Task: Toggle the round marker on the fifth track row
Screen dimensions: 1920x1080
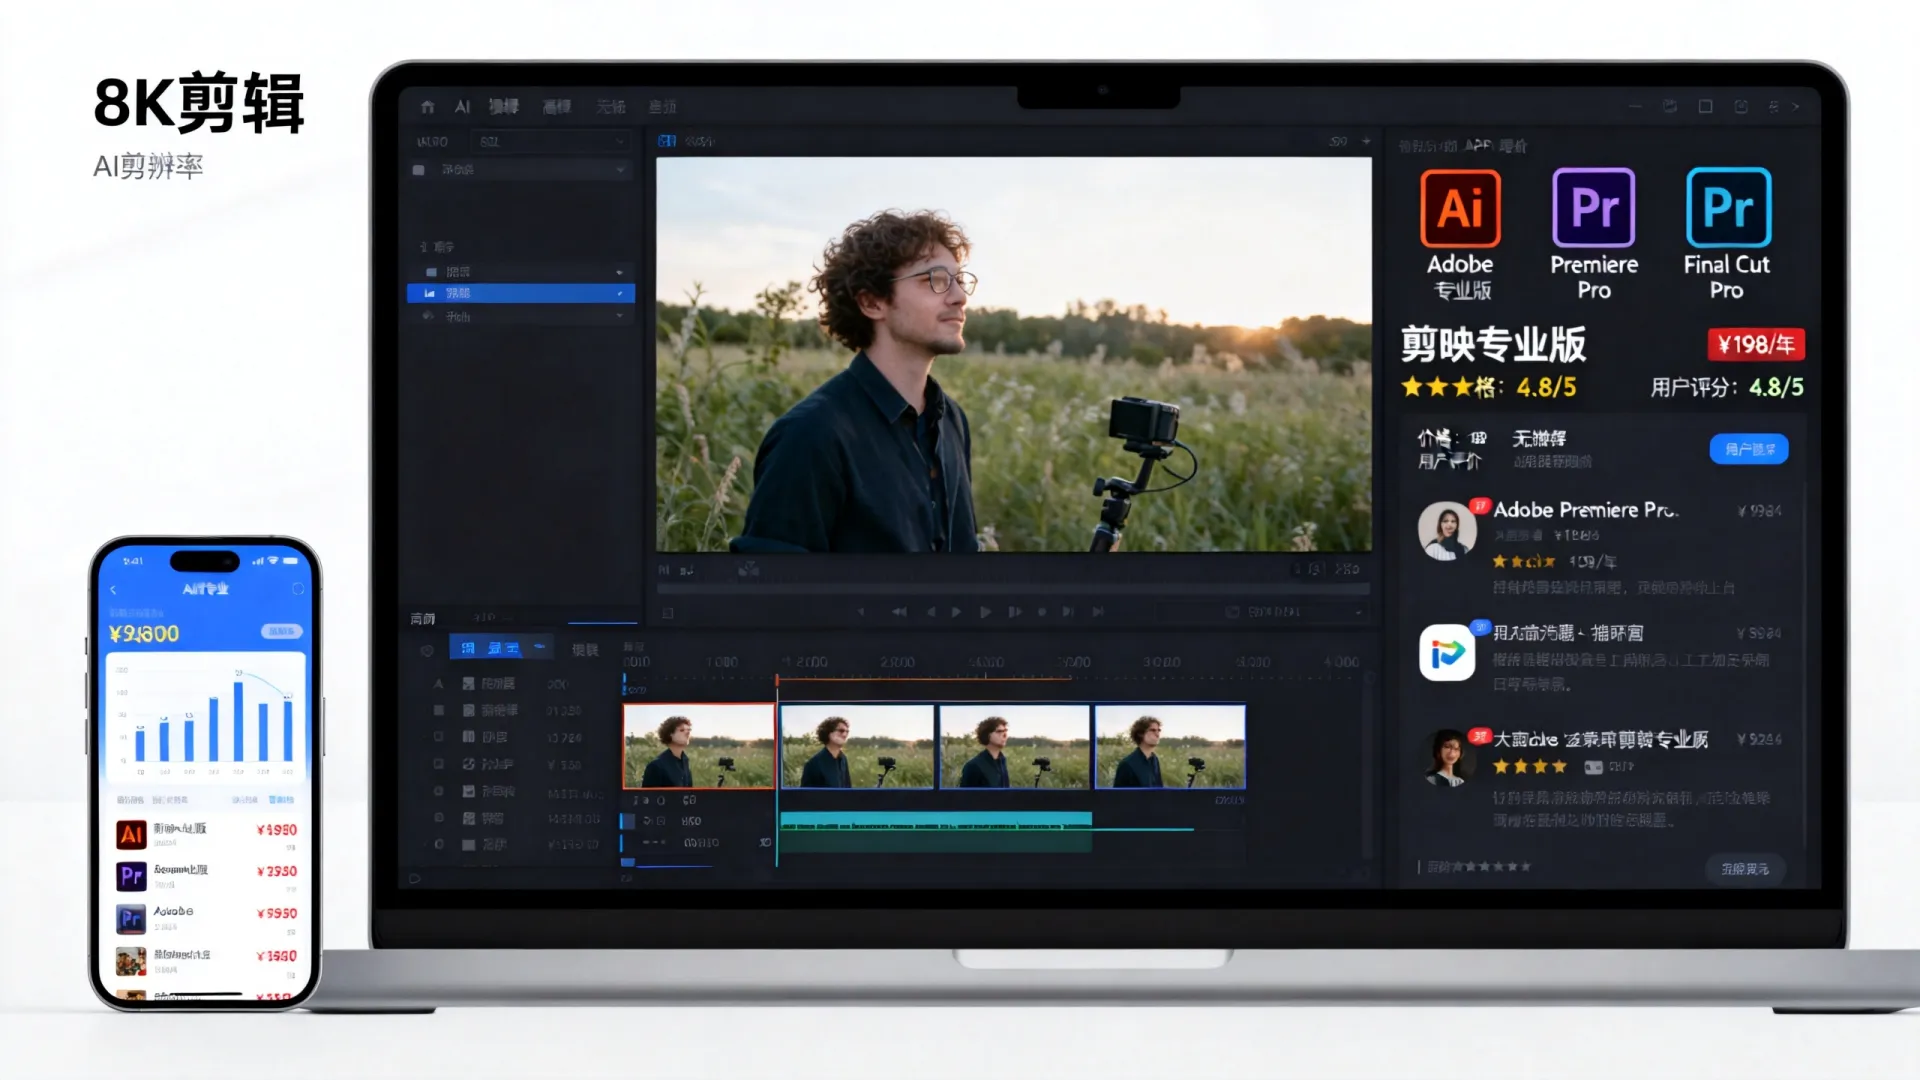Action: pos(438,791)
